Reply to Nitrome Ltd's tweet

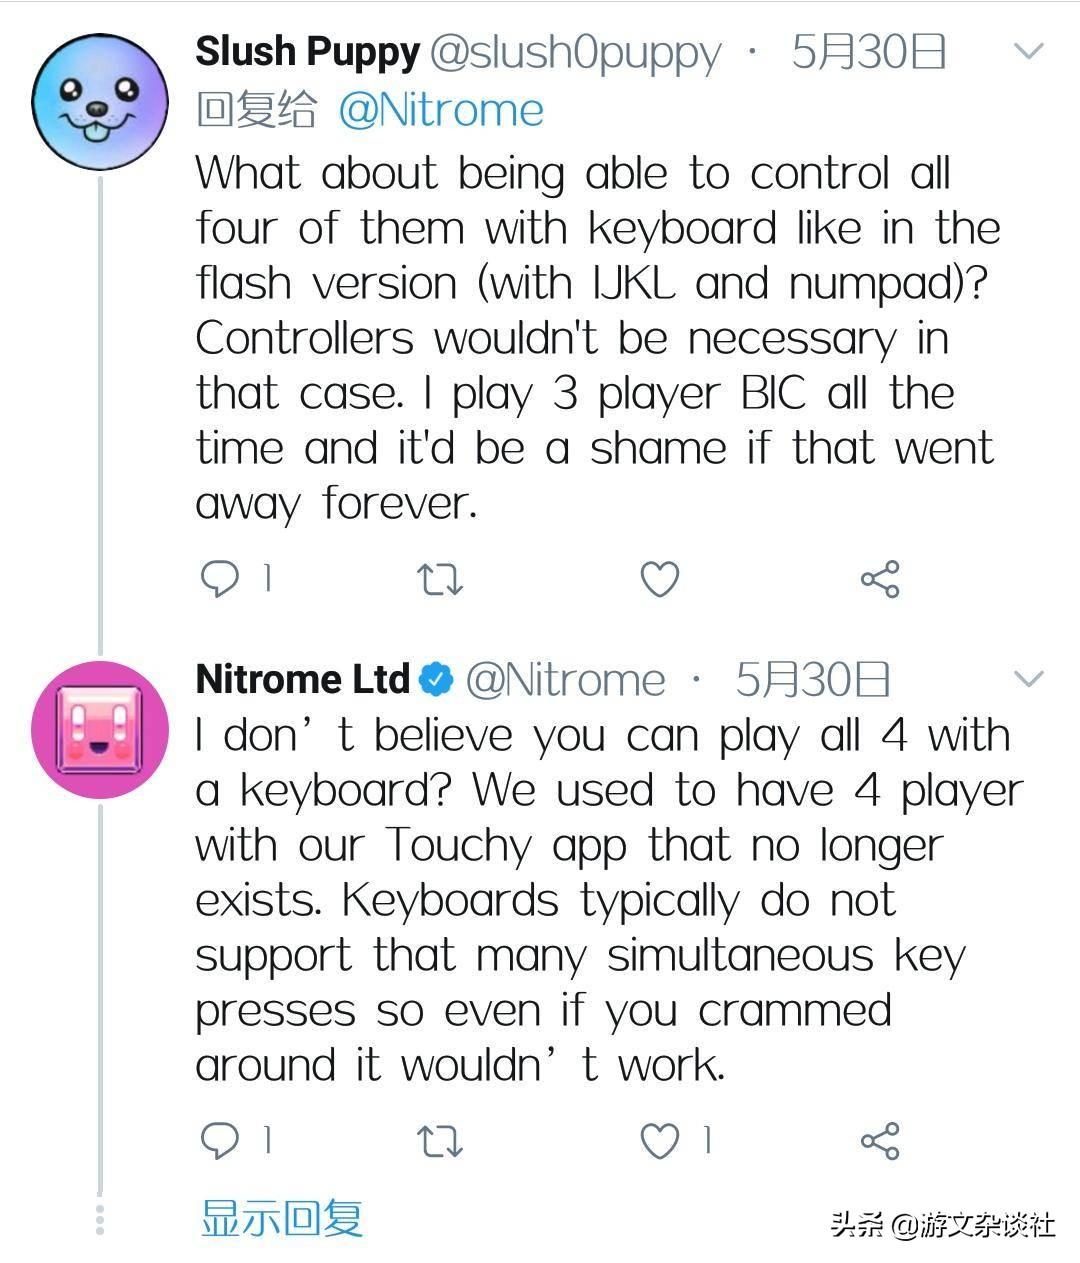coord(221,1139)
